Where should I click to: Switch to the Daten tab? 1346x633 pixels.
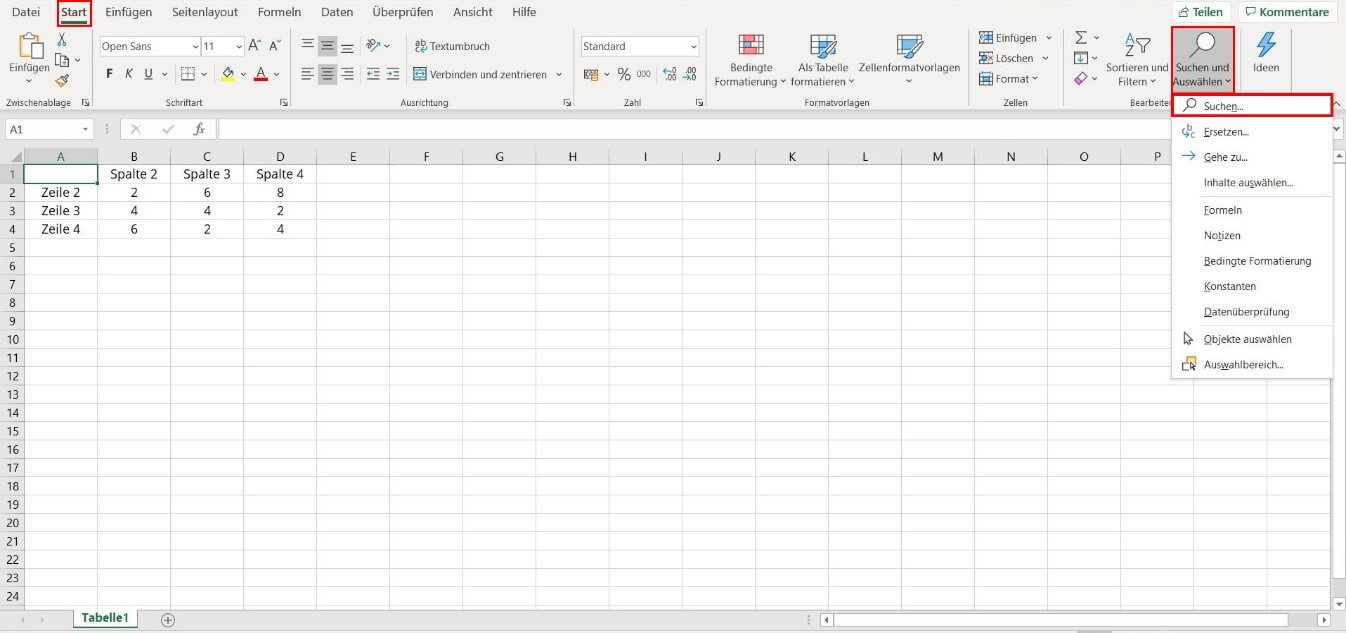[x=337, y=12]
